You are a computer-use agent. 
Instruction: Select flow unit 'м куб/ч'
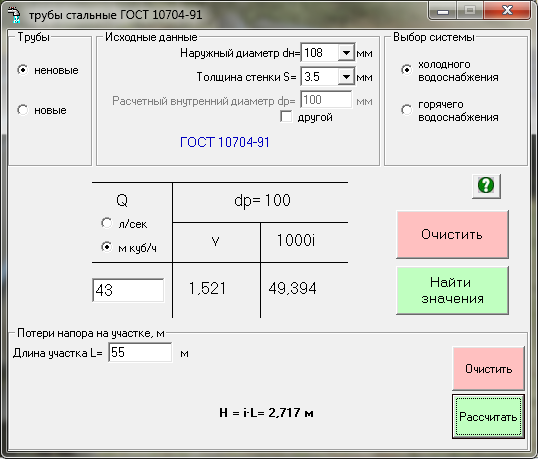click(106, 247)
